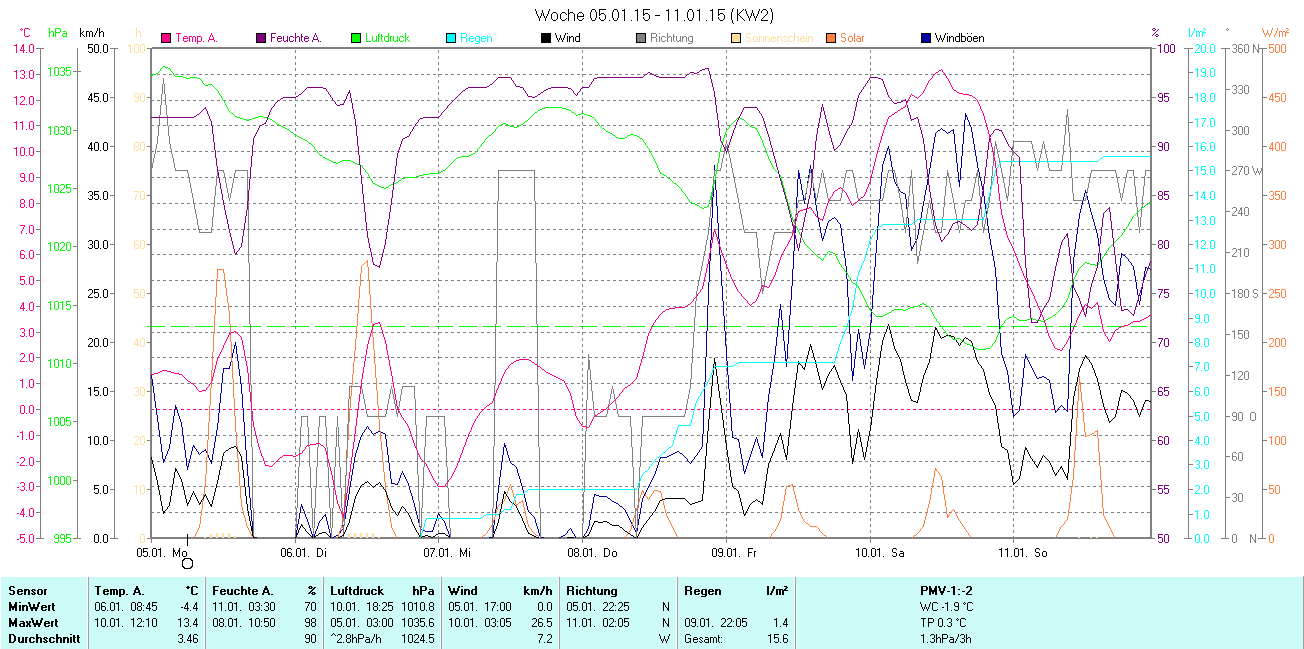The image size is (1304, 649).
Task: Click the orange Solar legend swatch
Action: (830, 39)
